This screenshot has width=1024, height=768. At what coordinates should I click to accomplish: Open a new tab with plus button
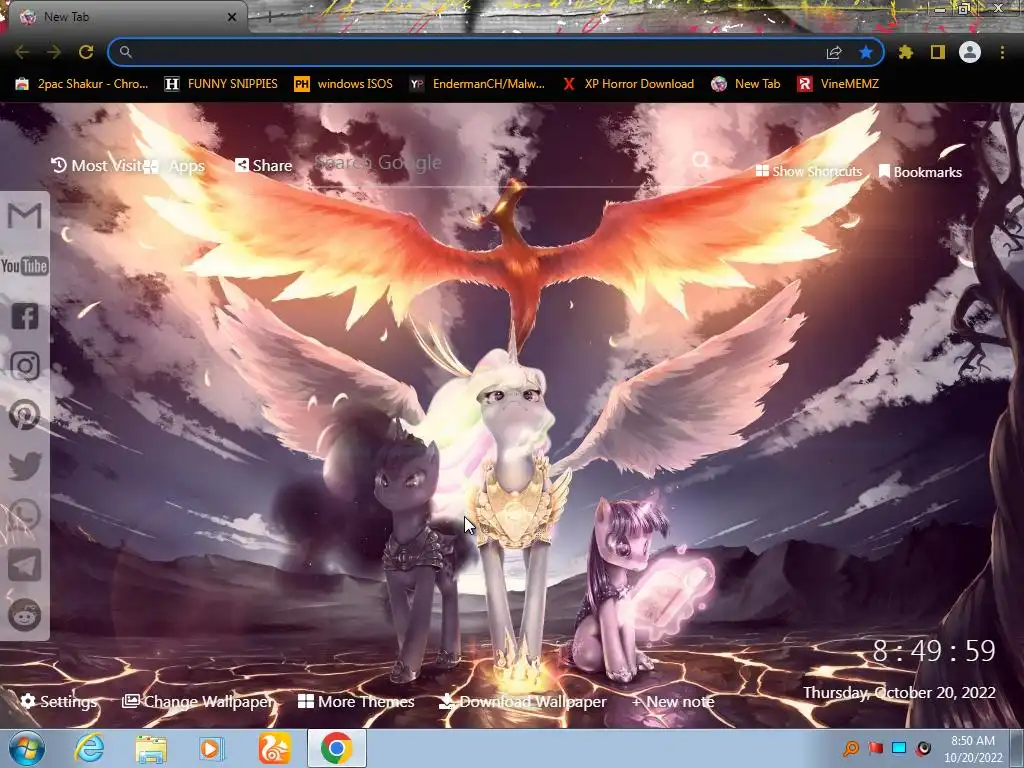[269, 17]
